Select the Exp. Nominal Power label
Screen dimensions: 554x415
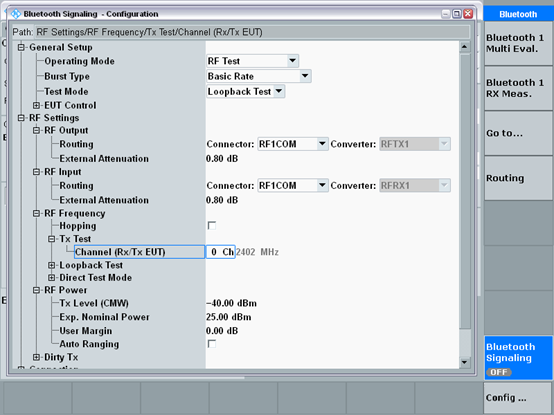tap(104, 317)
